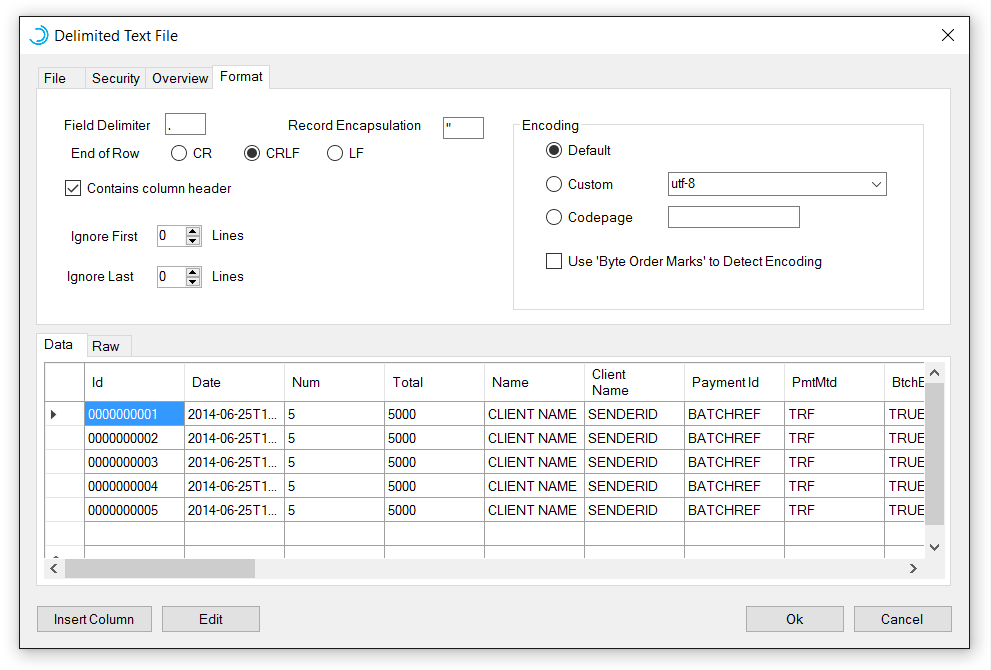The height and width of the screenshot is (670, 991).
Task: Click the Cancel button
Action: (902, 619)
